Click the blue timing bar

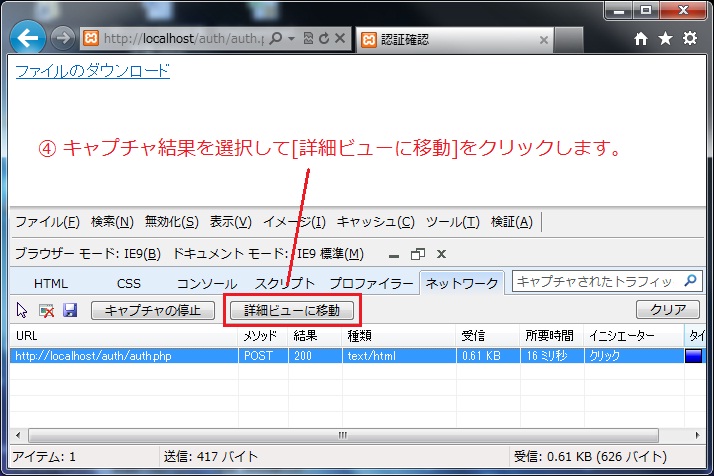click(x=694, y=356)
